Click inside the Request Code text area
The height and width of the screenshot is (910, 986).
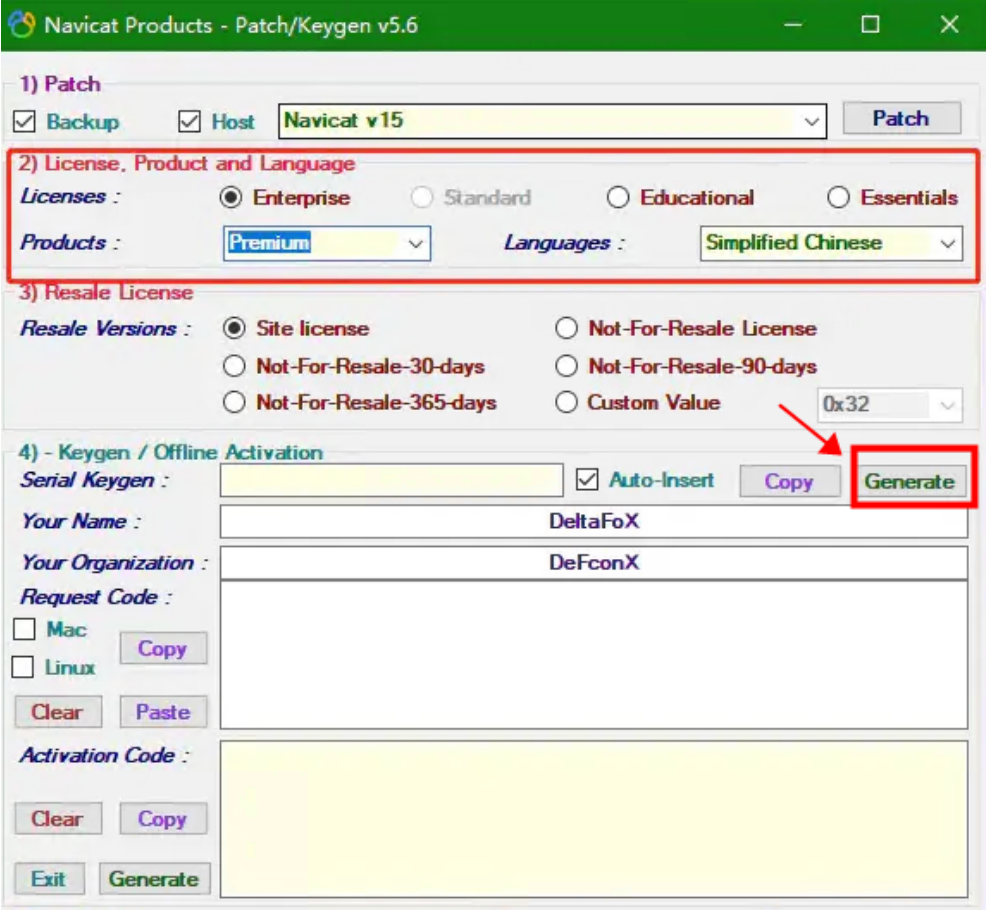(x=594, y=655)
